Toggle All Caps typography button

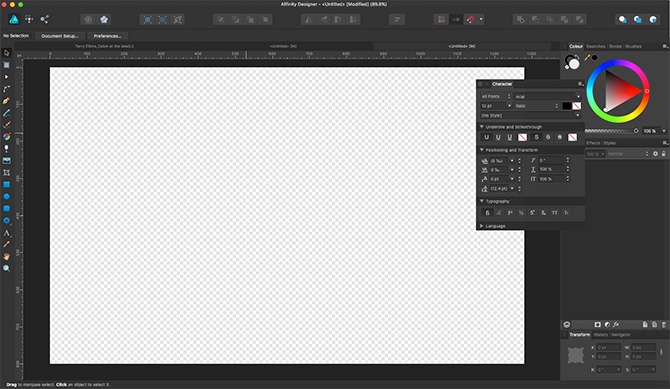click(555, 212)
